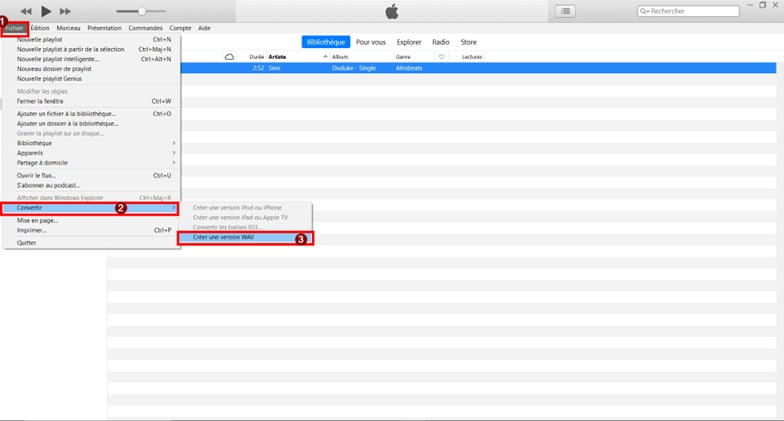The height and width of the screenshot is (421, 784).
Task: Expand the Bibliothèque submenu
Action: 92,143
